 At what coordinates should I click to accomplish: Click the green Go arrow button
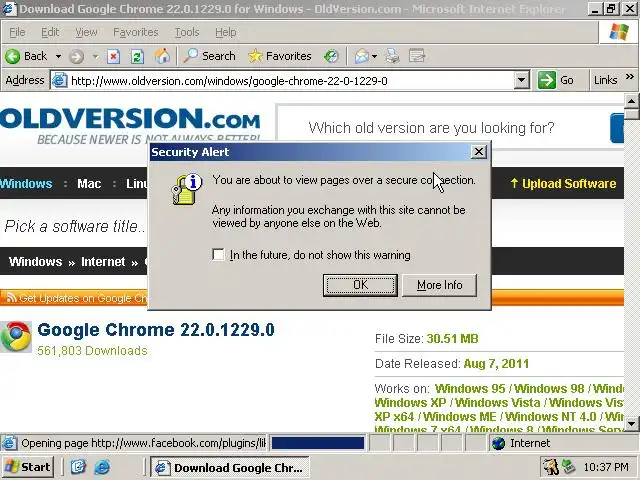pyautogui.click(x=547, y=80)
